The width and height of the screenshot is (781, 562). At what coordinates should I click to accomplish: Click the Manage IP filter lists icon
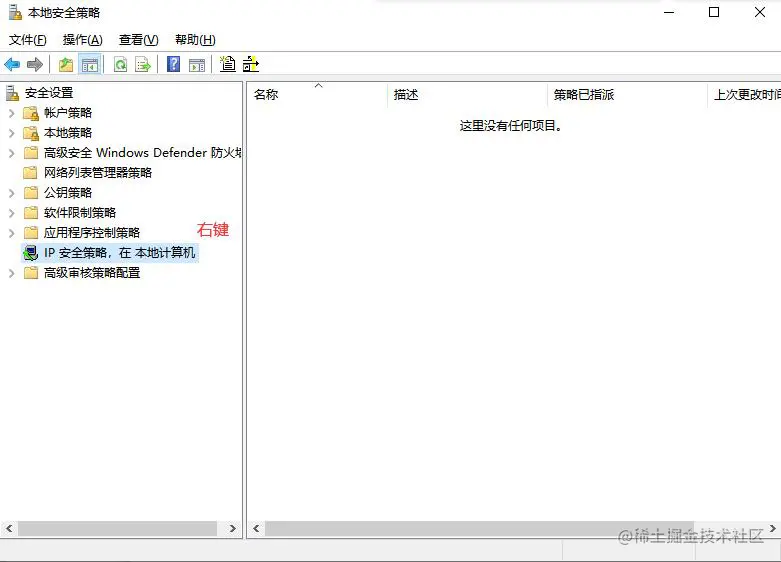[x=251, y=64]
